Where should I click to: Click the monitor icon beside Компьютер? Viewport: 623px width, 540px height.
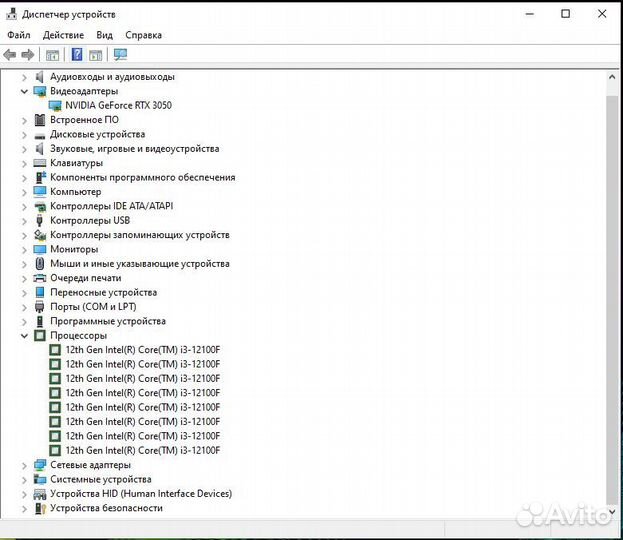pyautogui.click(x=40, y=192)
